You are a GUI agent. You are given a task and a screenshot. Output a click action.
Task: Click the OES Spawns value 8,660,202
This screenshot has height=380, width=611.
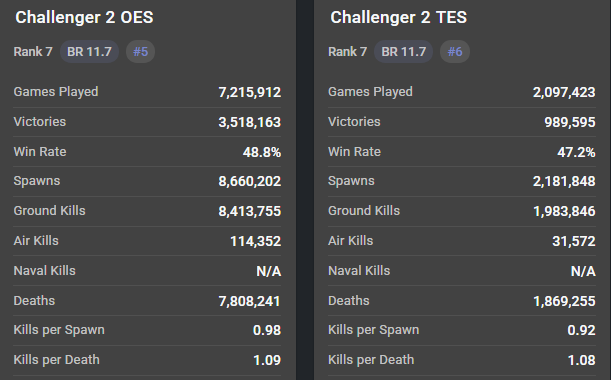[x=249, y=182]
